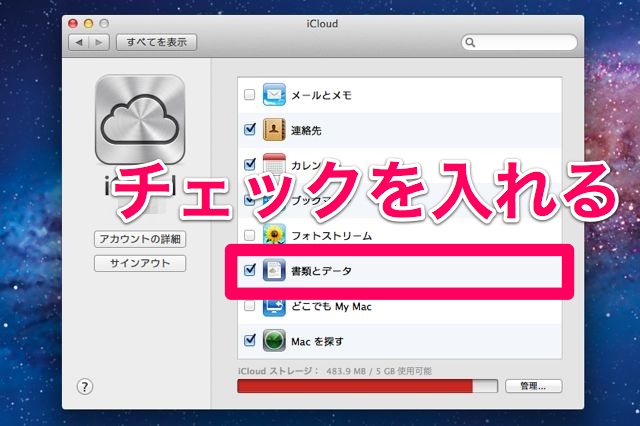Click the magnifier icon in search field
Image resolution: width=640 pixels, height=426 pixels.
click(x=470, y=42)
